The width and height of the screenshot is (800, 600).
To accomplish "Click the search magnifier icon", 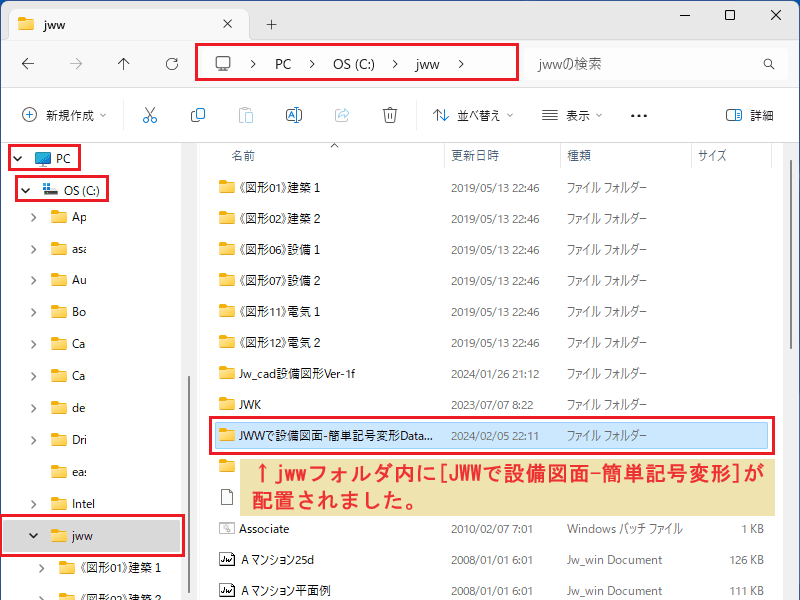I will pos(769,63).
